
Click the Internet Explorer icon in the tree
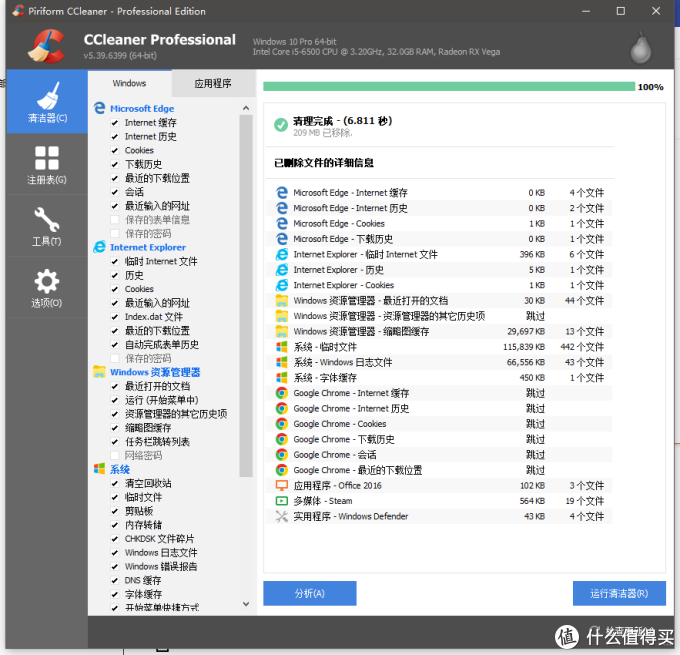[x=100, y=247]
